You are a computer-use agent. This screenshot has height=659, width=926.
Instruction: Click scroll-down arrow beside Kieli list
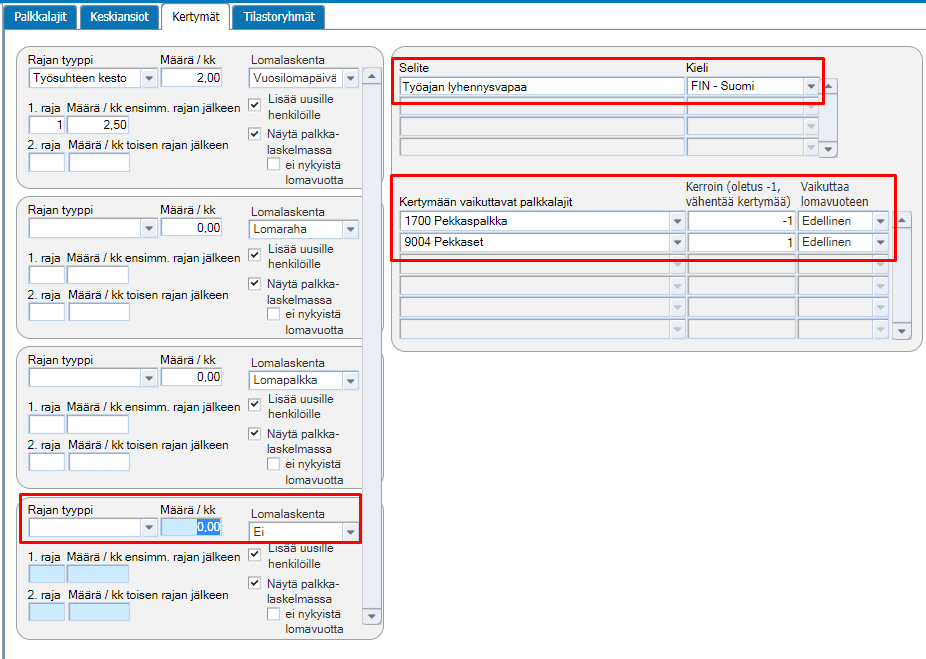click(x=829, y=149)
